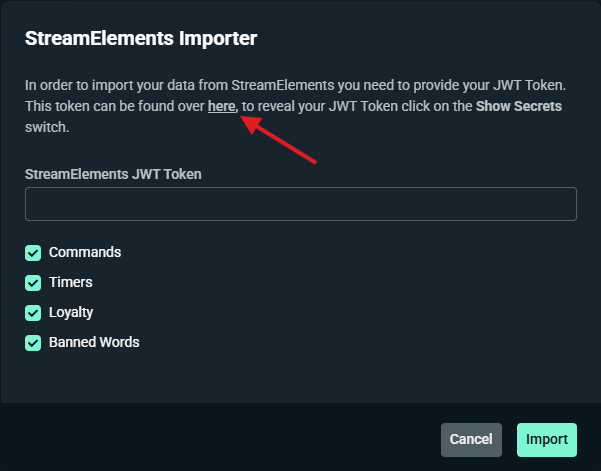Deselect the Banned Words checkbox
This screenshot has width=601, height=471.
tap(33, 343)
